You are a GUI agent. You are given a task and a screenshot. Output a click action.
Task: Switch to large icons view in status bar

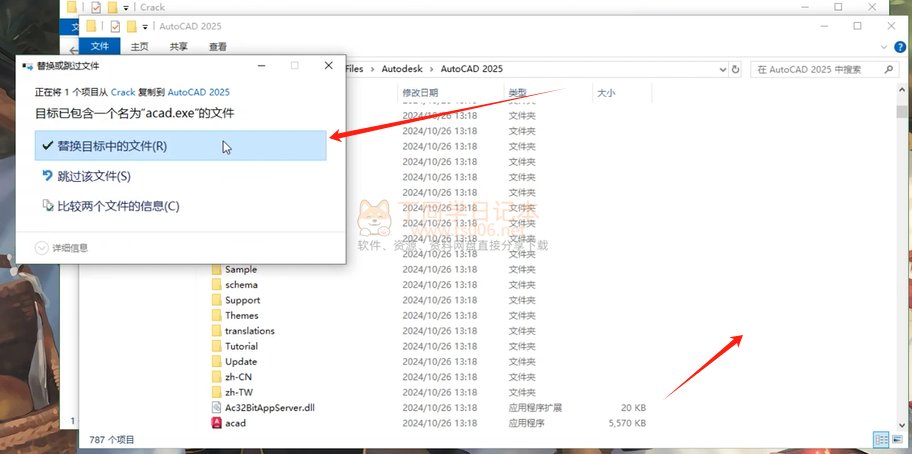coord(896,439)
